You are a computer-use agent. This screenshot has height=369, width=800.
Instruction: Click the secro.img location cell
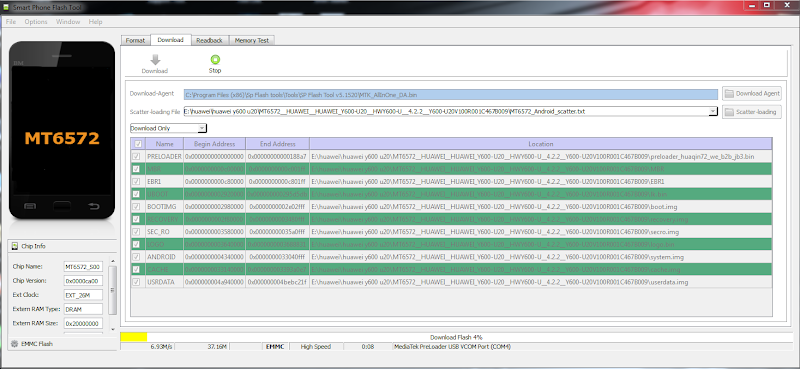[x=540, y=232]
